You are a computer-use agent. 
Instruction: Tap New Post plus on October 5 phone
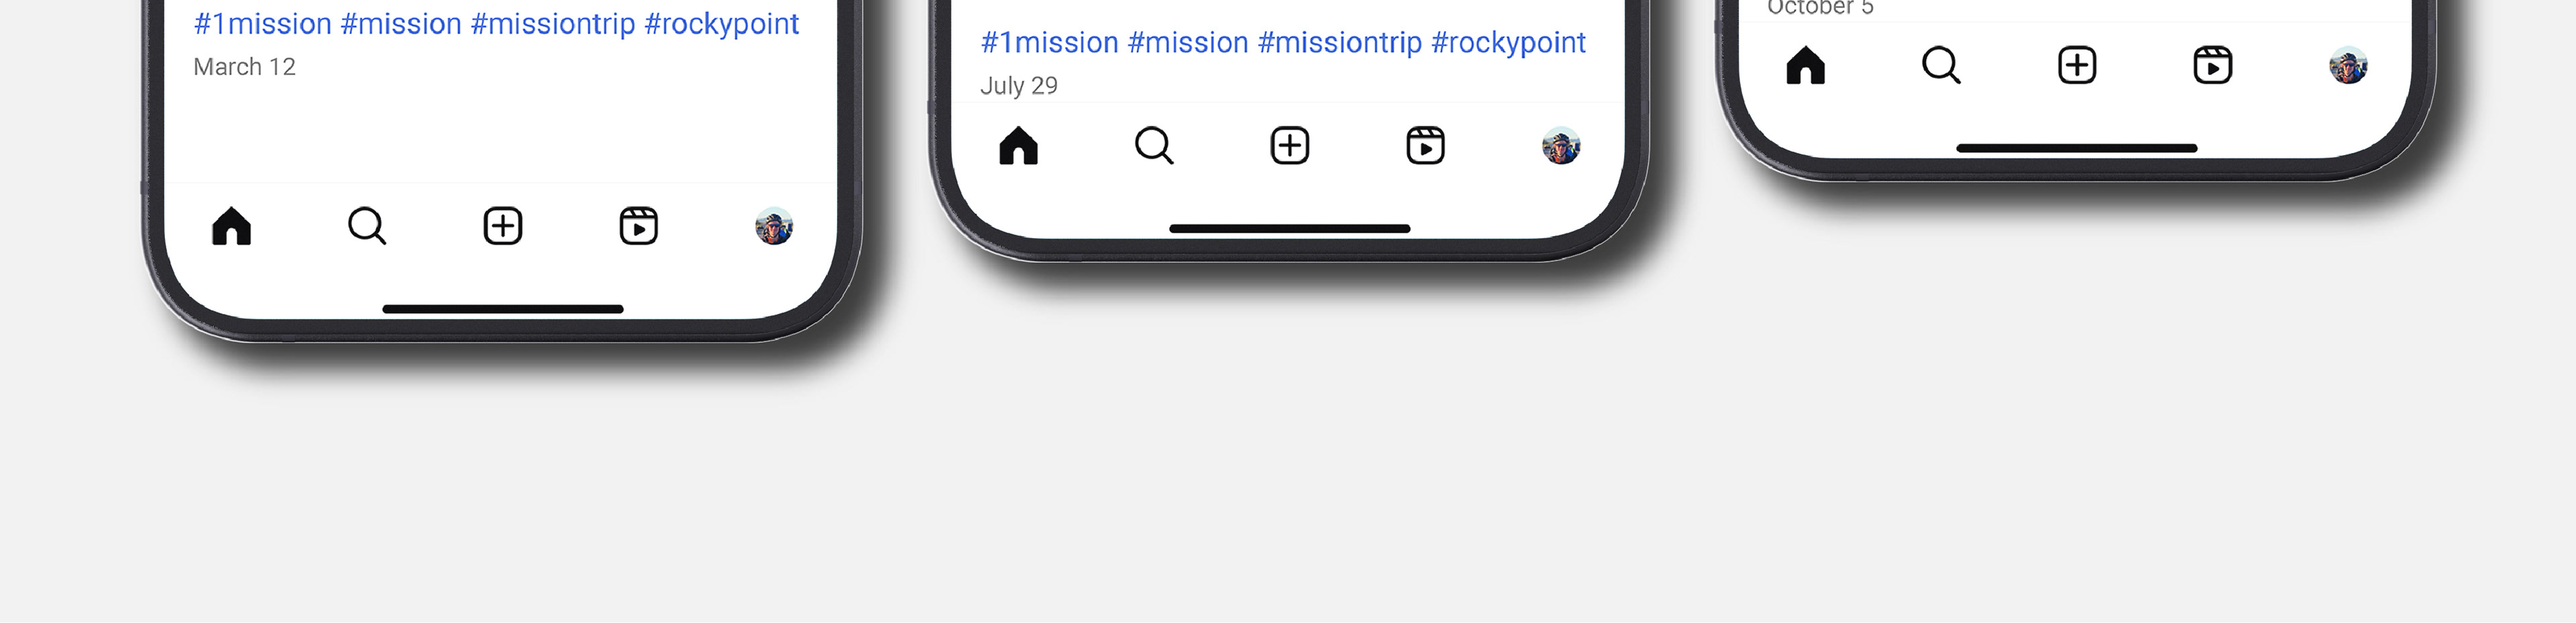click(2077, 66)
